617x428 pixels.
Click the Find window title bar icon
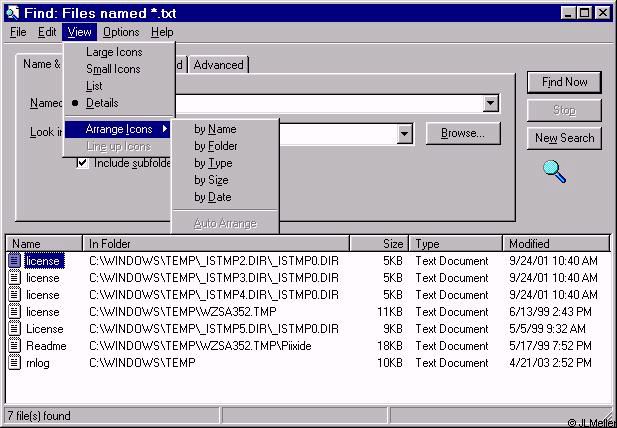tap(12, 13)
